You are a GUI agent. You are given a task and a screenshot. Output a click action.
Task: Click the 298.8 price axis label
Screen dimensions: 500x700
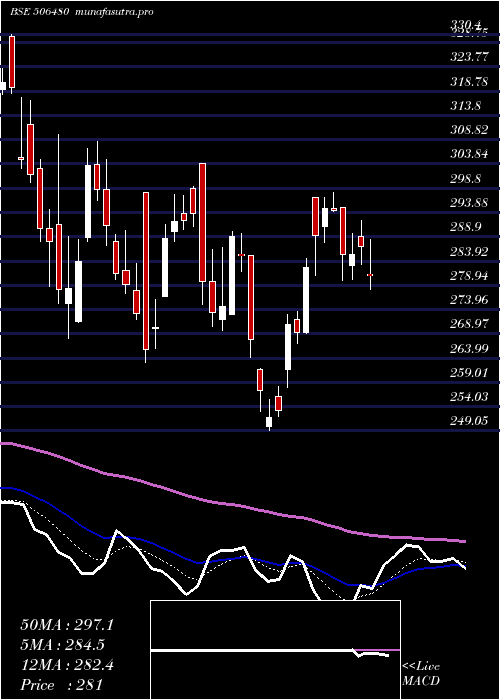(466, 179)
